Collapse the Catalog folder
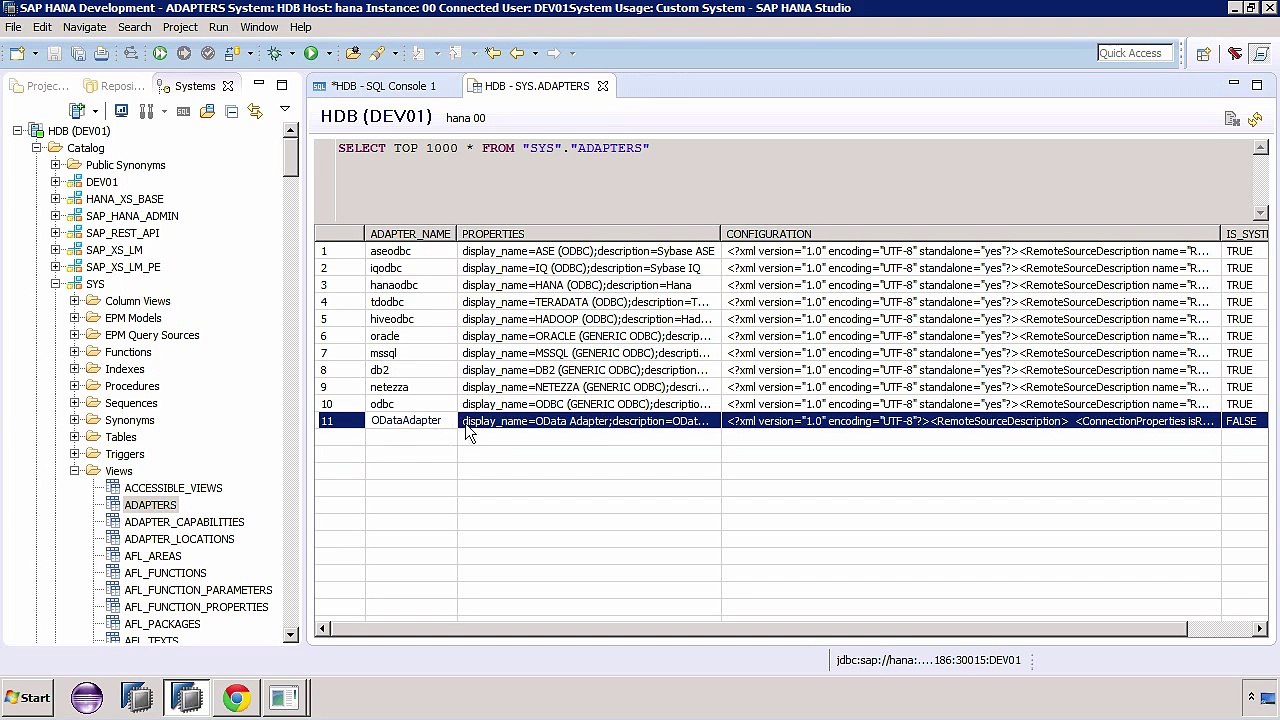The image size is (1280, 720). (x=37, y=148)
